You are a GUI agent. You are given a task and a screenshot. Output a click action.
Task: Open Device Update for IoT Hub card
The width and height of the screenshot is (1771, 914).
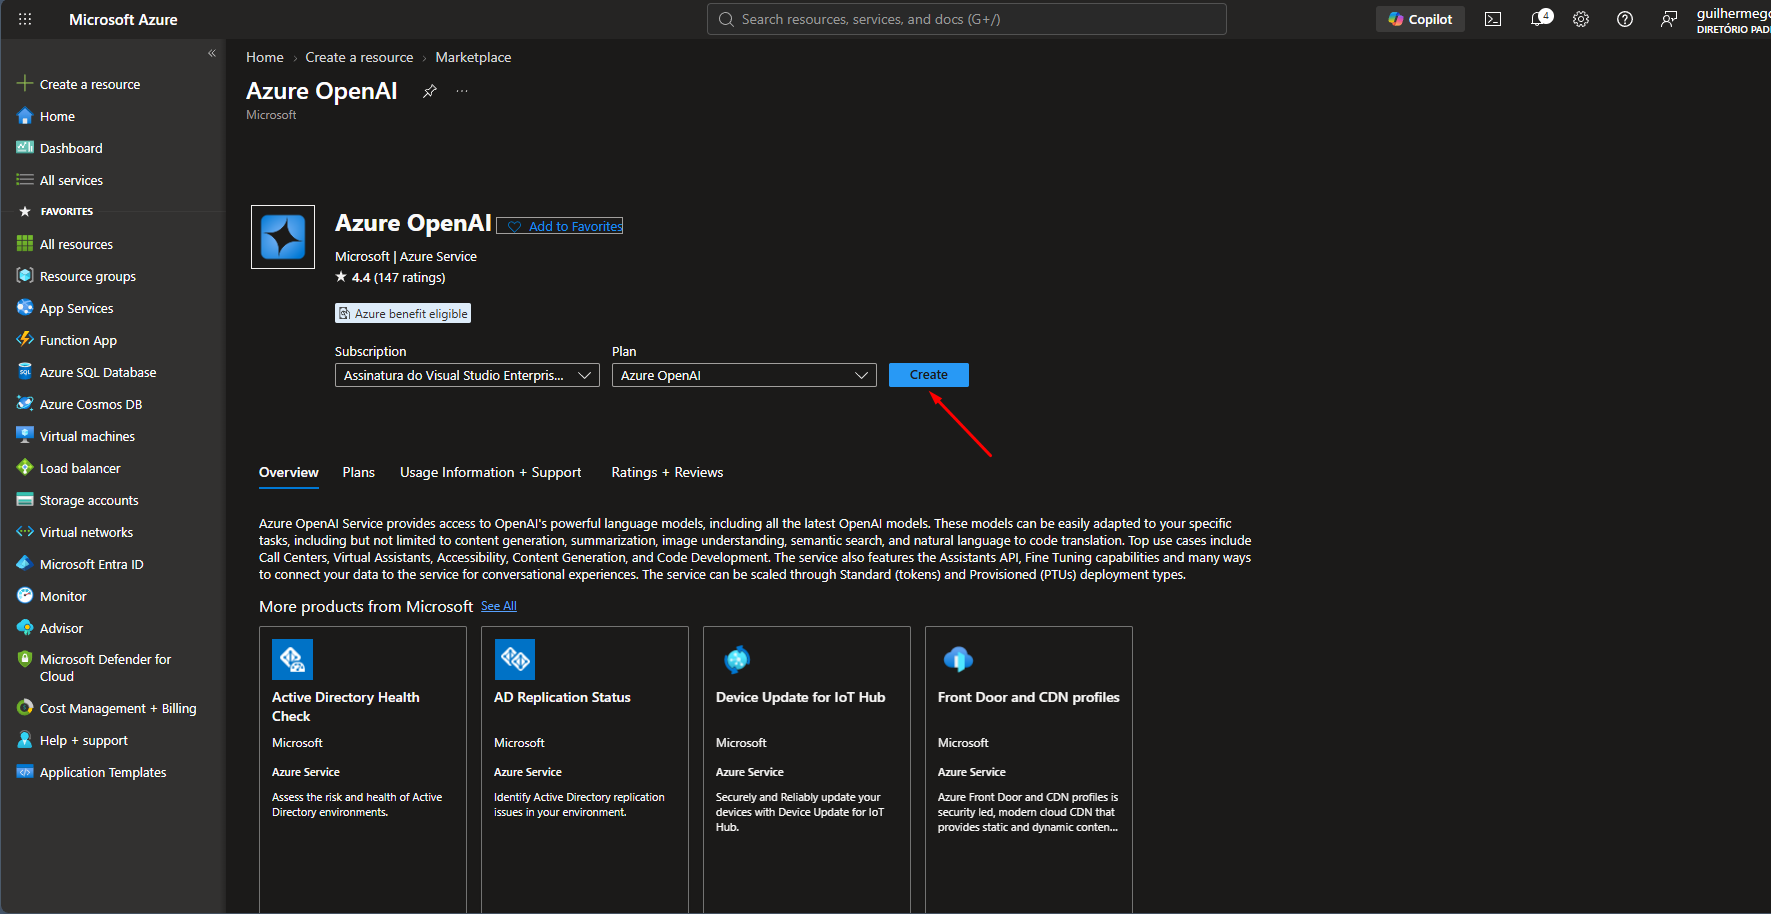tap(807, 770)
